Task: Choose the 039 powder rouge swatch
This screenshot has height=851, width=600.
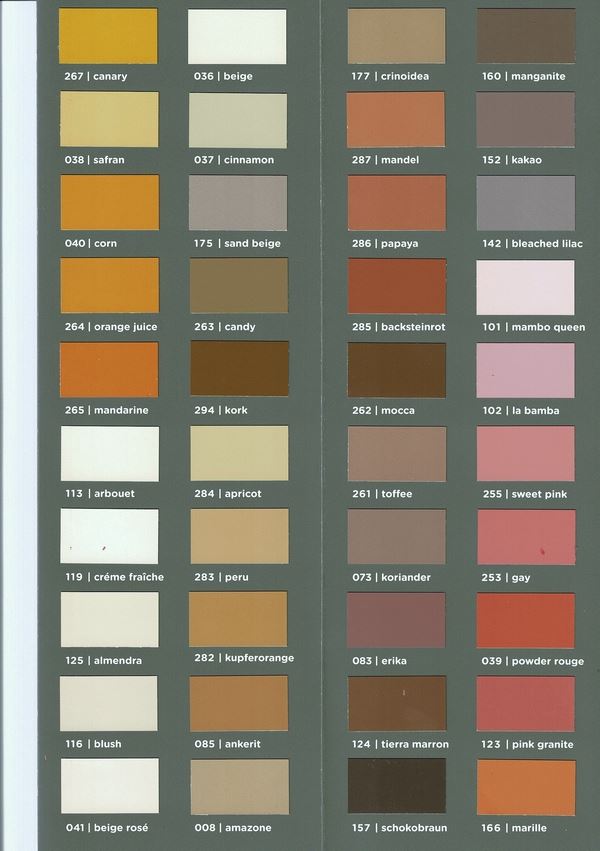Action: pyautogui.click(x=525, y=619)
